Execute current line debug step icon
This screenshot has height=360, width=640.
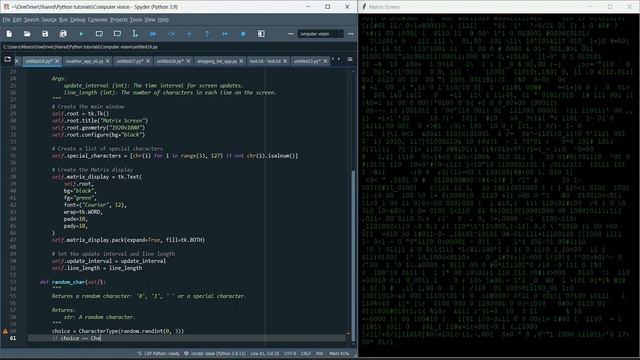(x=171, y=34)
